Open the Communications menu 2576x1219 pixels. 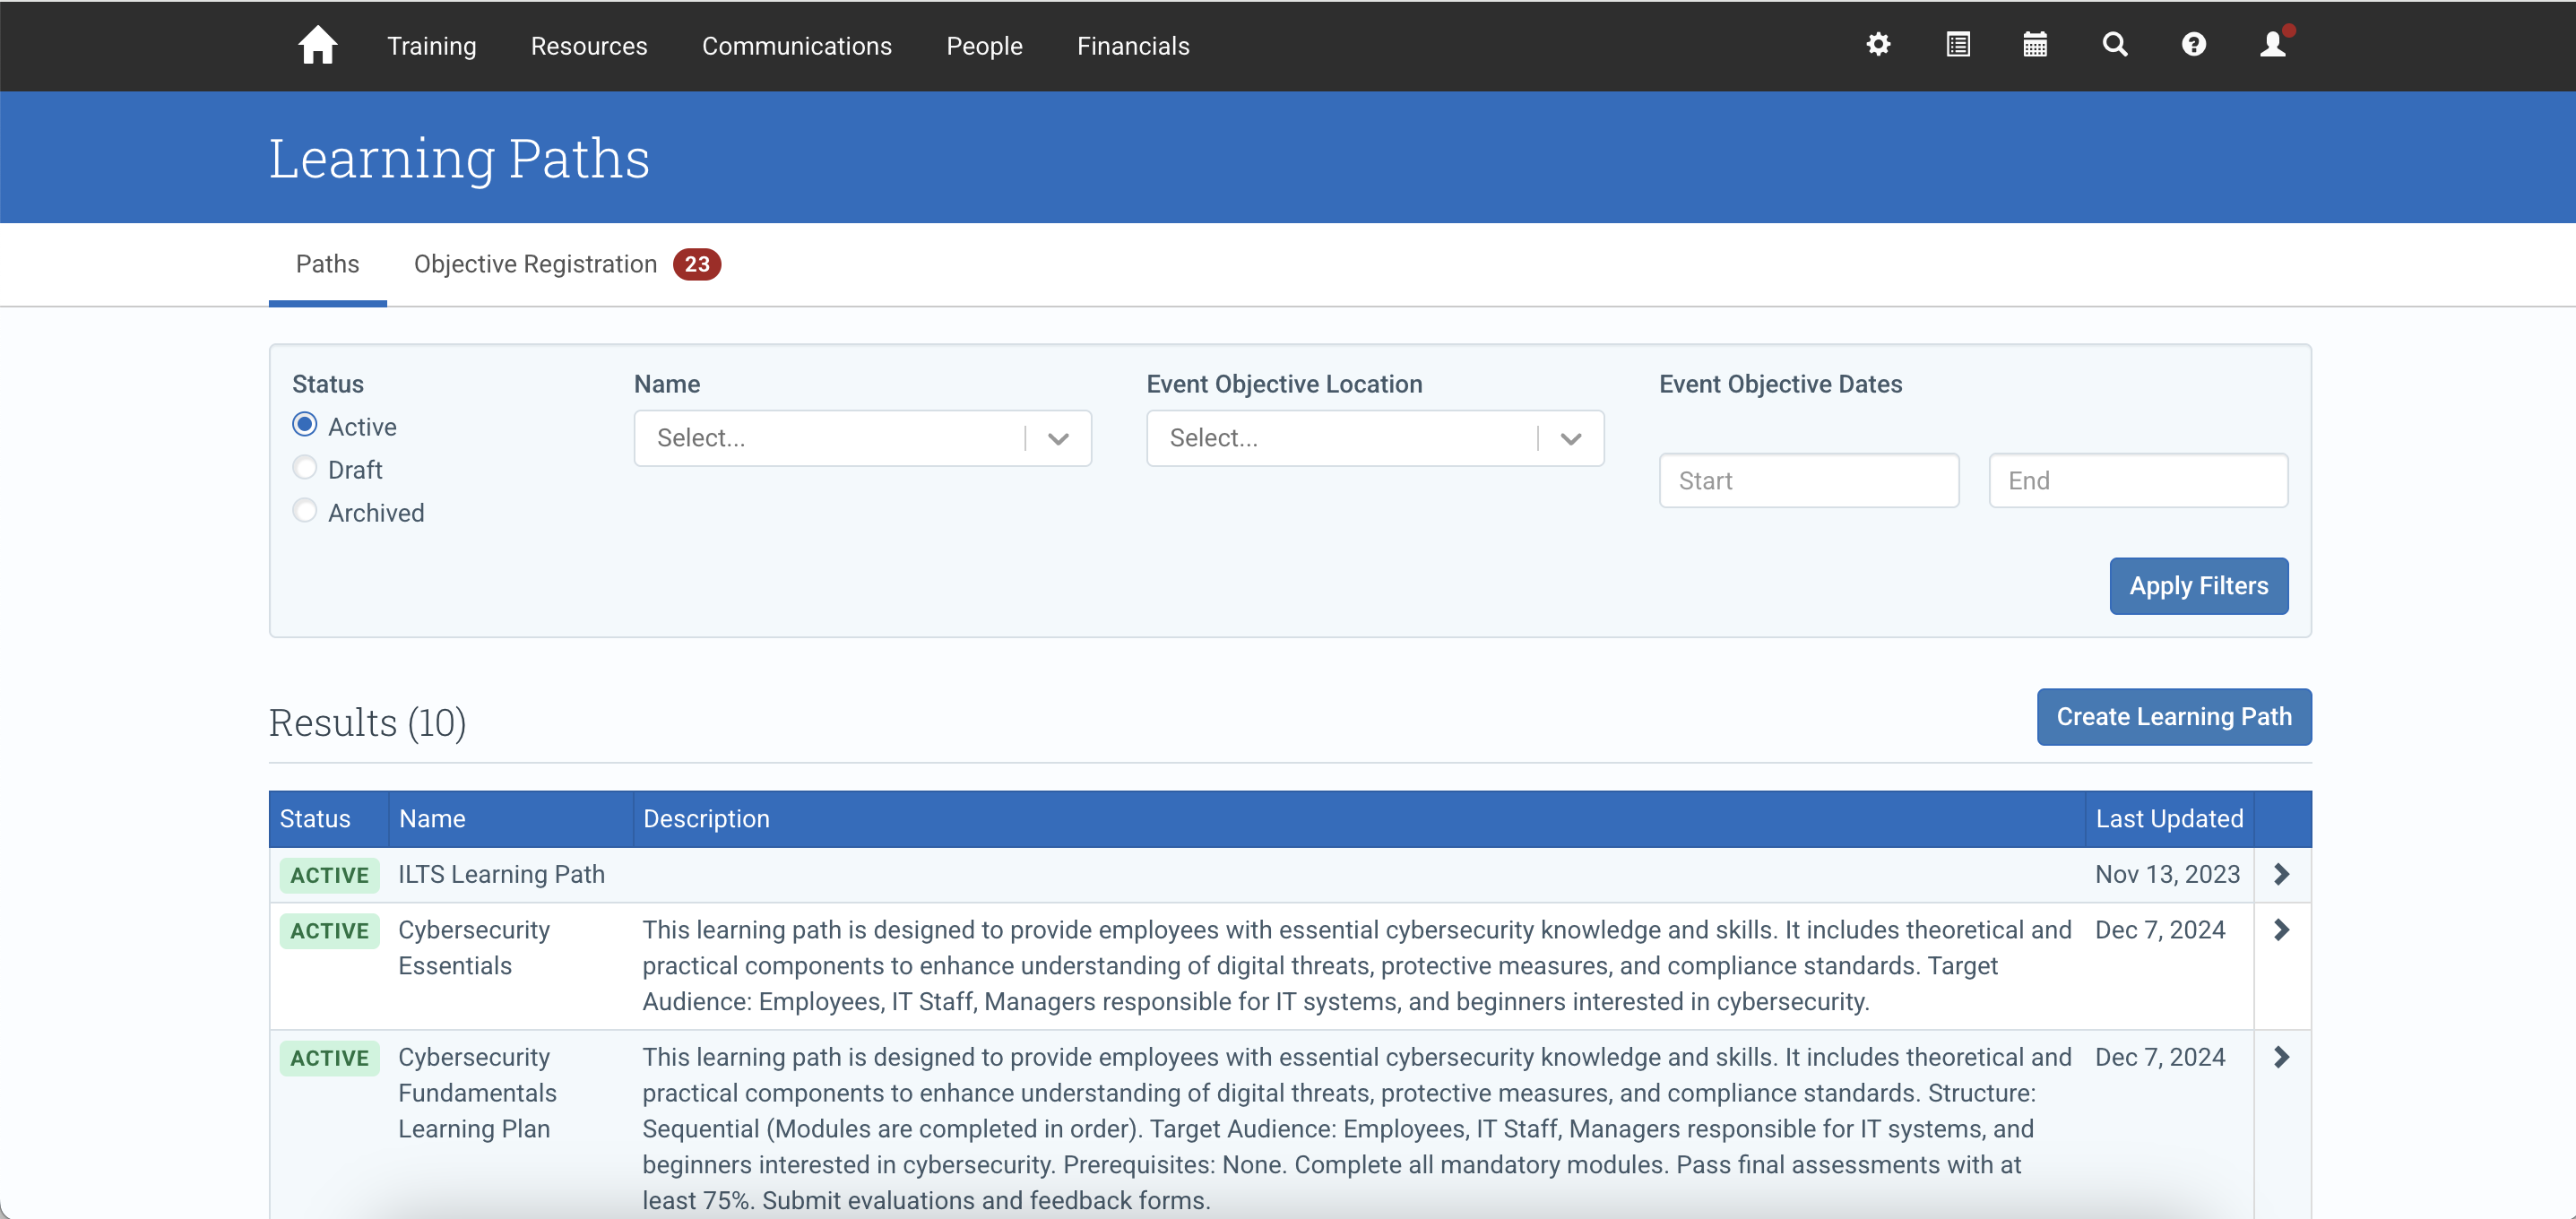[x=796, y=46]
